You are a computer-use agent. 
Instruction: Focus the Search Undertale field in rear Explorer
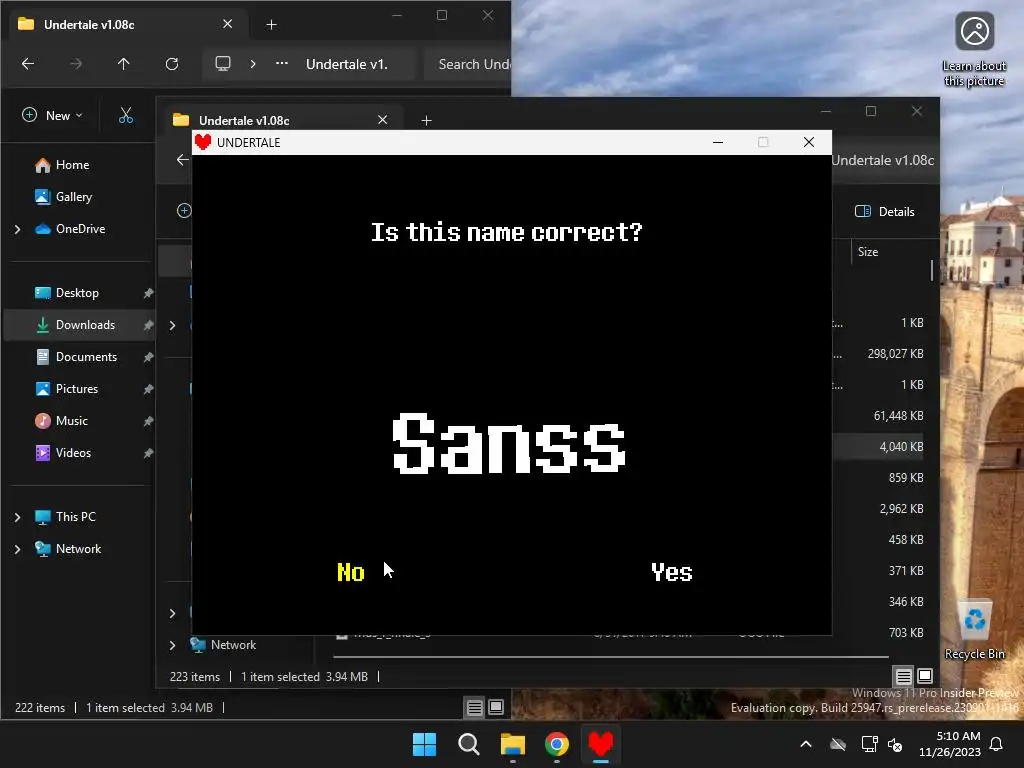pyautogui.click(x=468, y=64)
